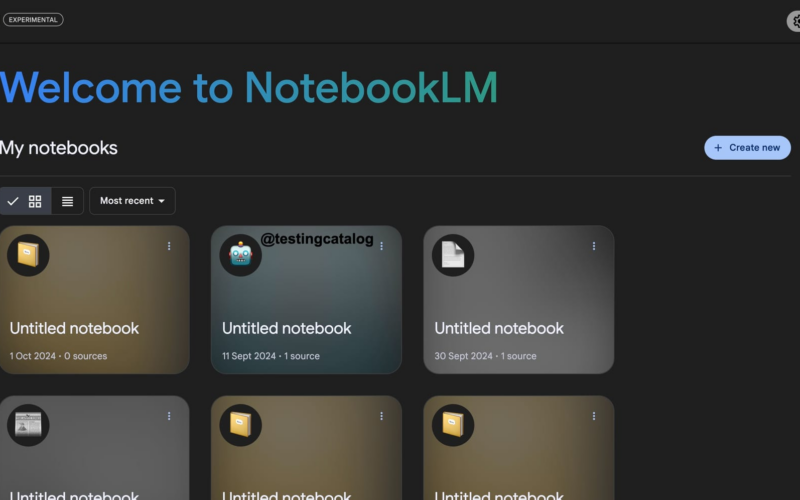Click the yellow notebook emoji on bottom-right card
This screenshot has height=500, width=800.
pos(453,425)
